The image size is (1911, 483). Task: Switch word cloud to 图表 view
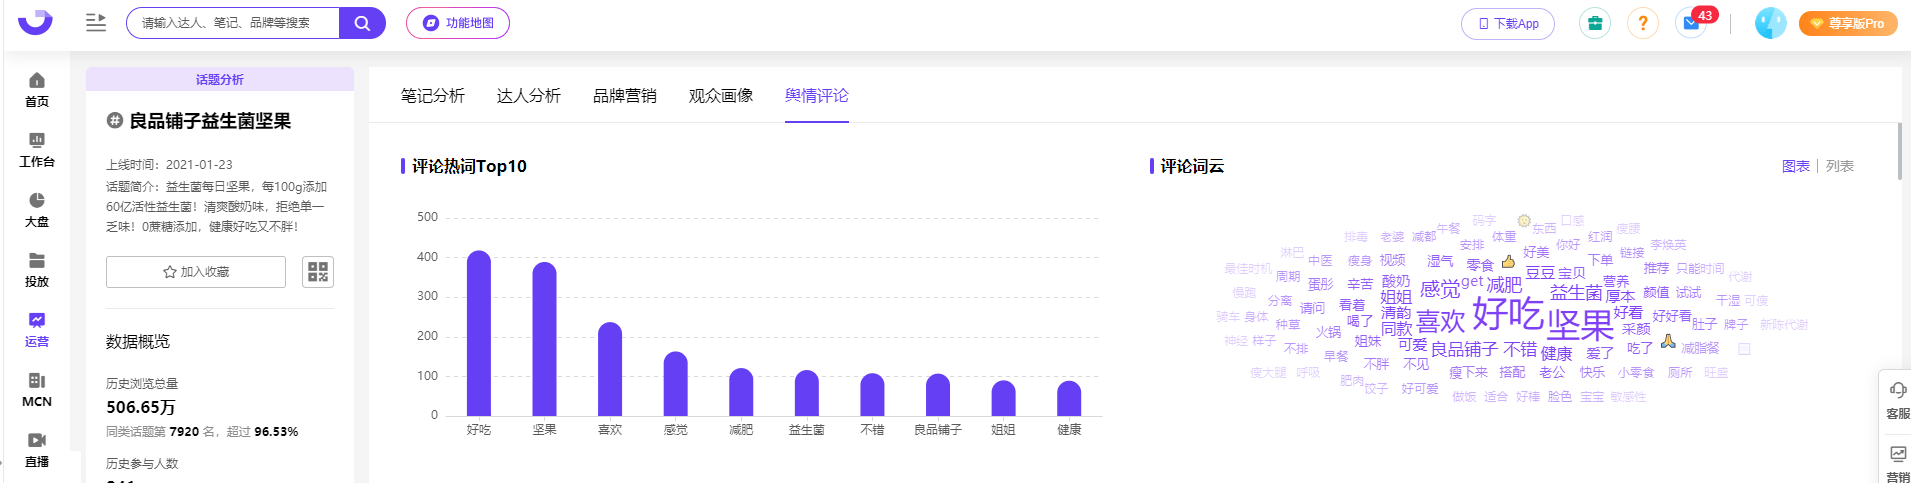click(x=1796, y=166)
